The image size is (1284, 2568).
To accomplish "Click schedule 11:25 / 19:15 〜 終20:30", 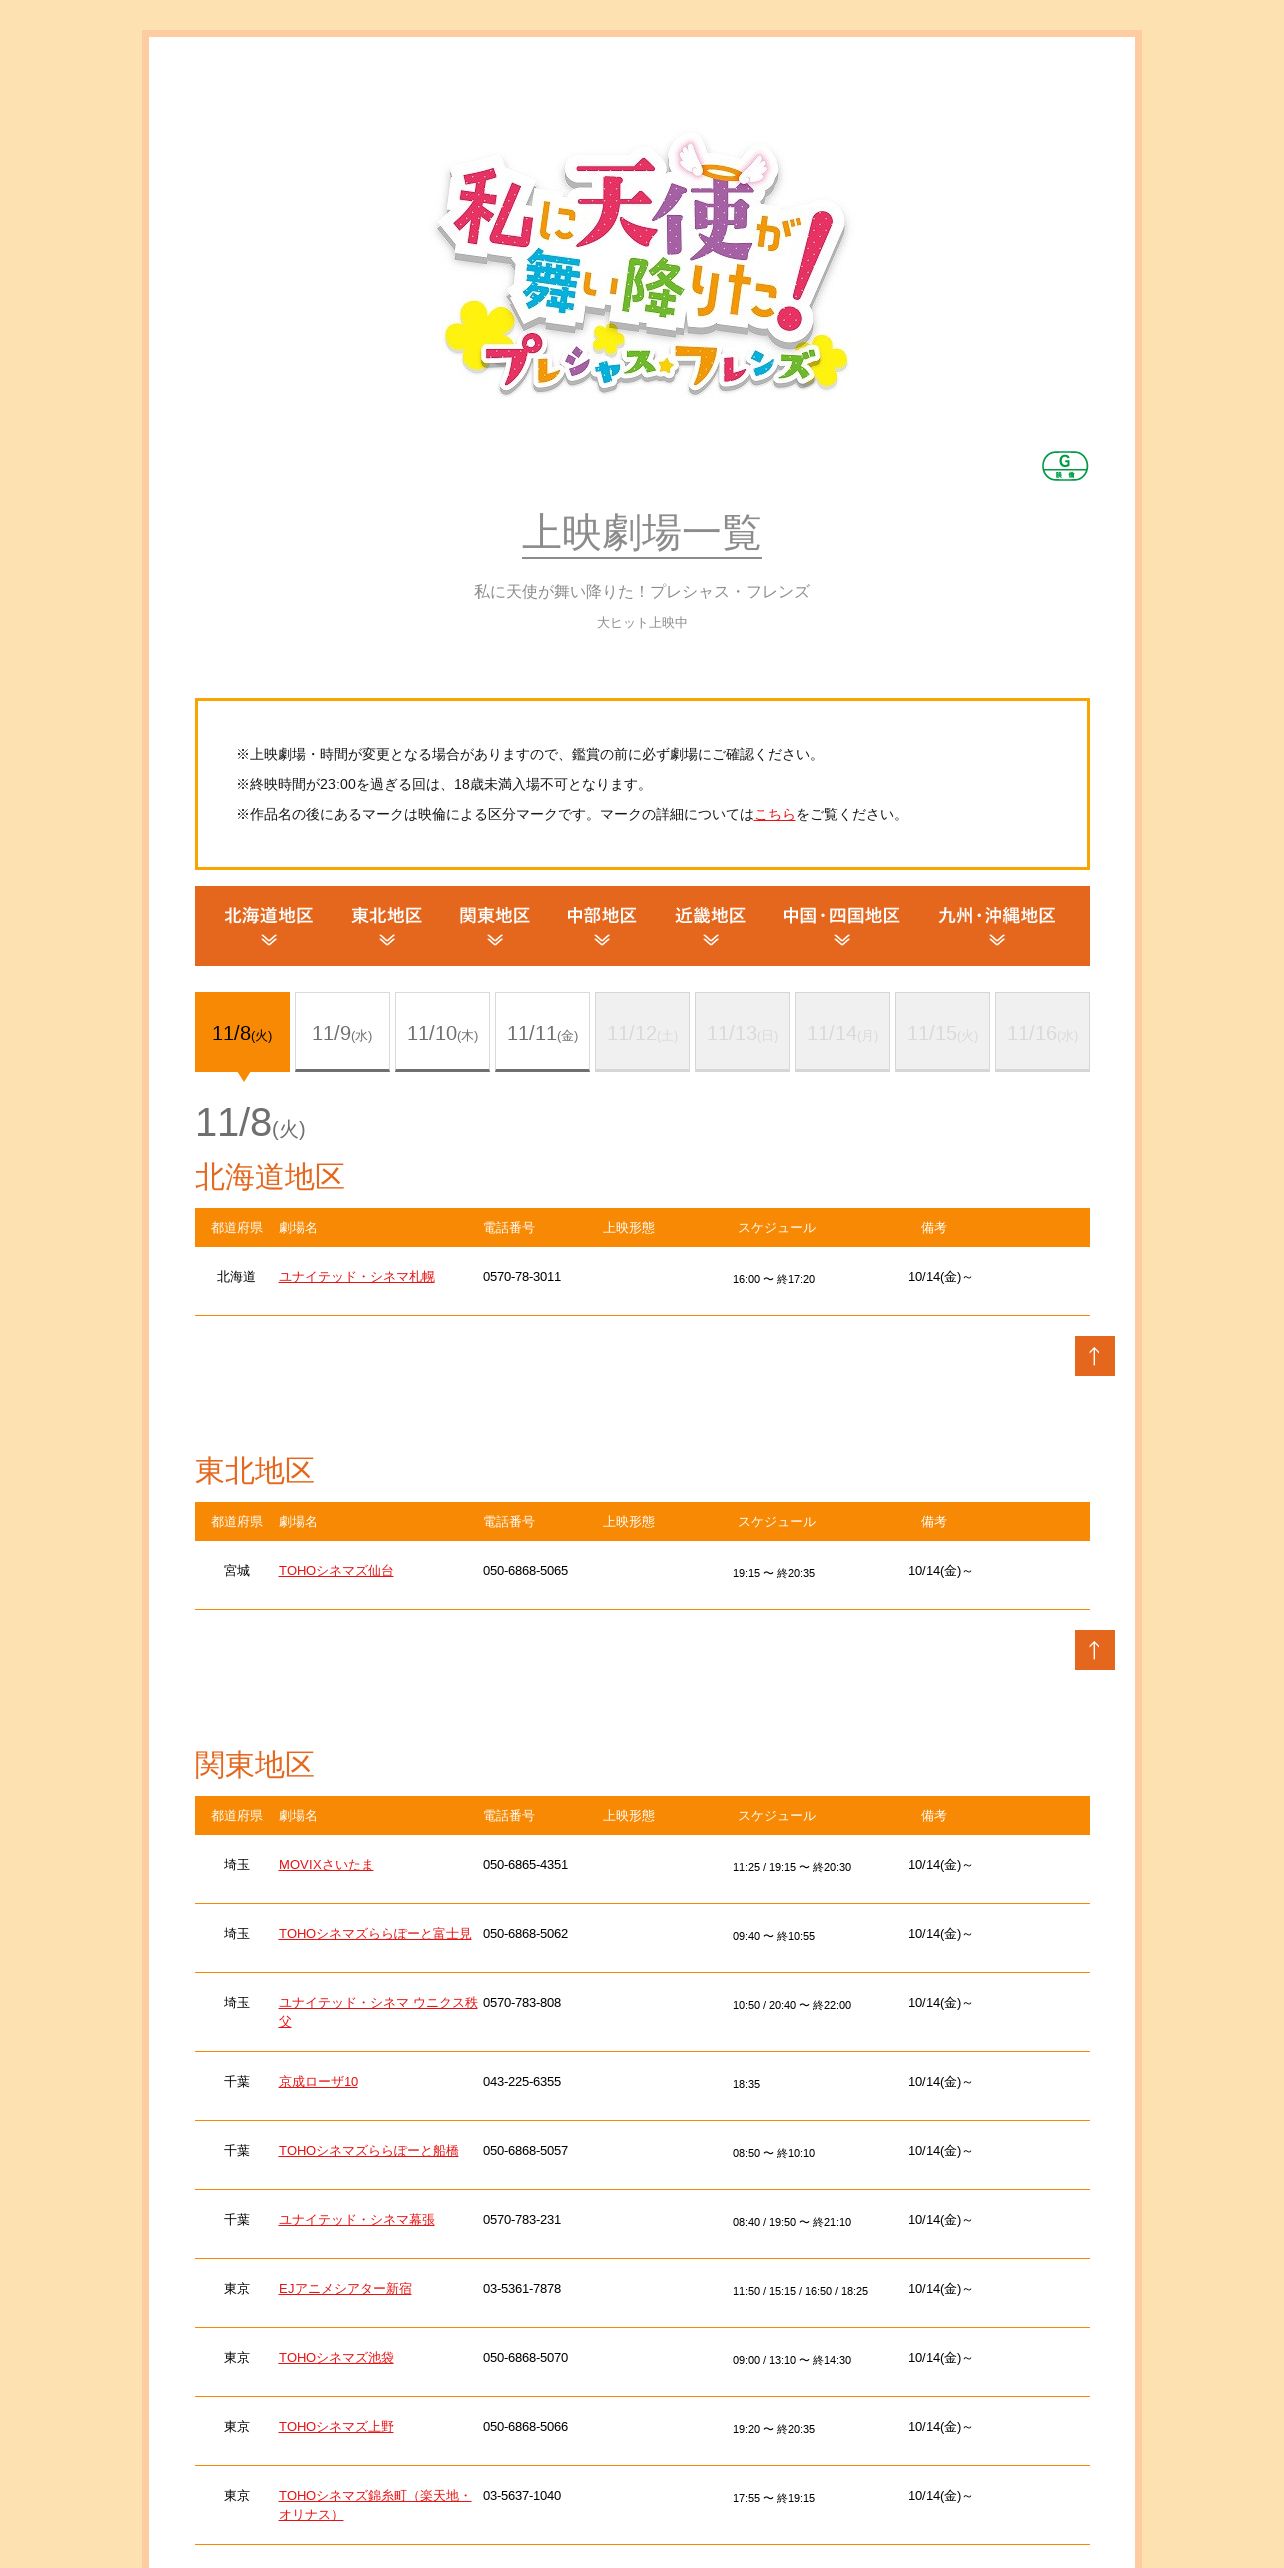I will [x=792, y=1867].
